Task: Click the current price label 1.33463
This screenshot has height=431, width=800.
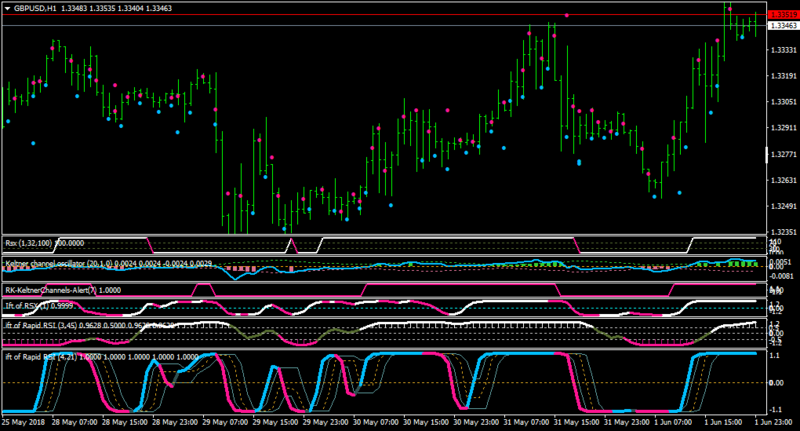Action: tap(782, 26)
